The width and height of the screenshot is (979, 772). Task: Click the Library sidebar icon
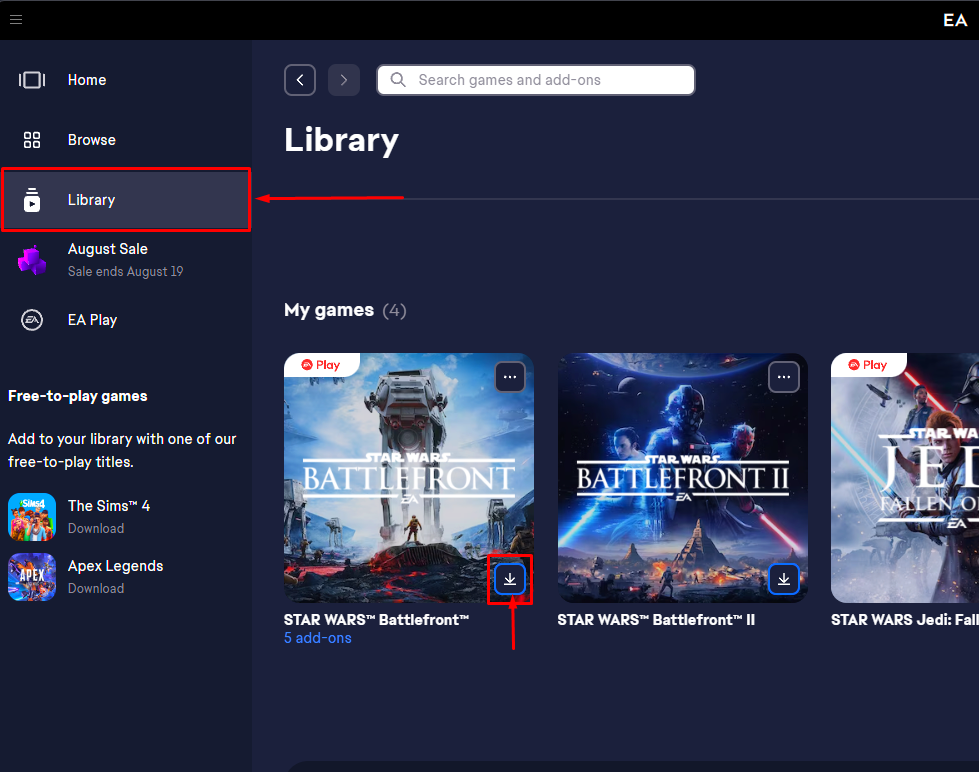[x=32, y=200]
